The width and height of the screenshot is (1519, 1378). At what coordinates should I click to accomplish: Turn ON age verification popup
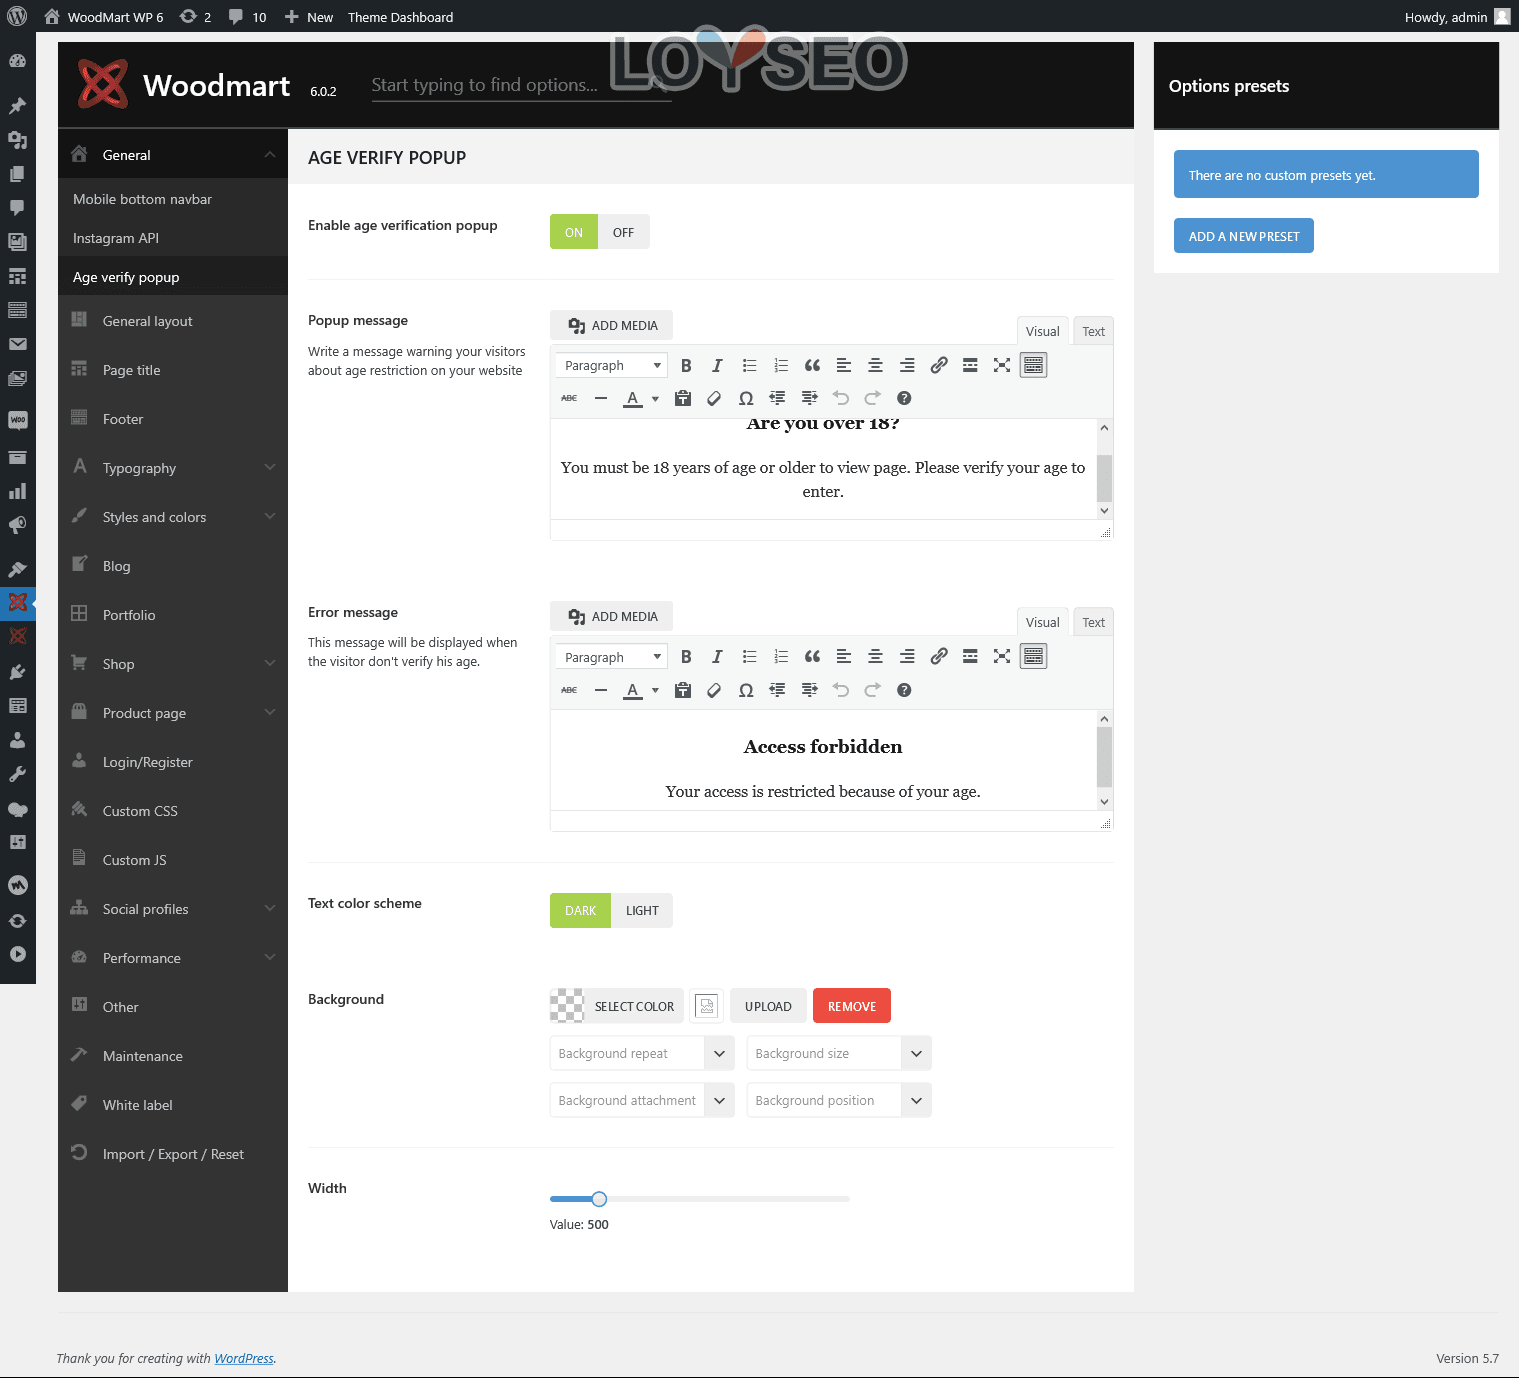tap(574, 232)
